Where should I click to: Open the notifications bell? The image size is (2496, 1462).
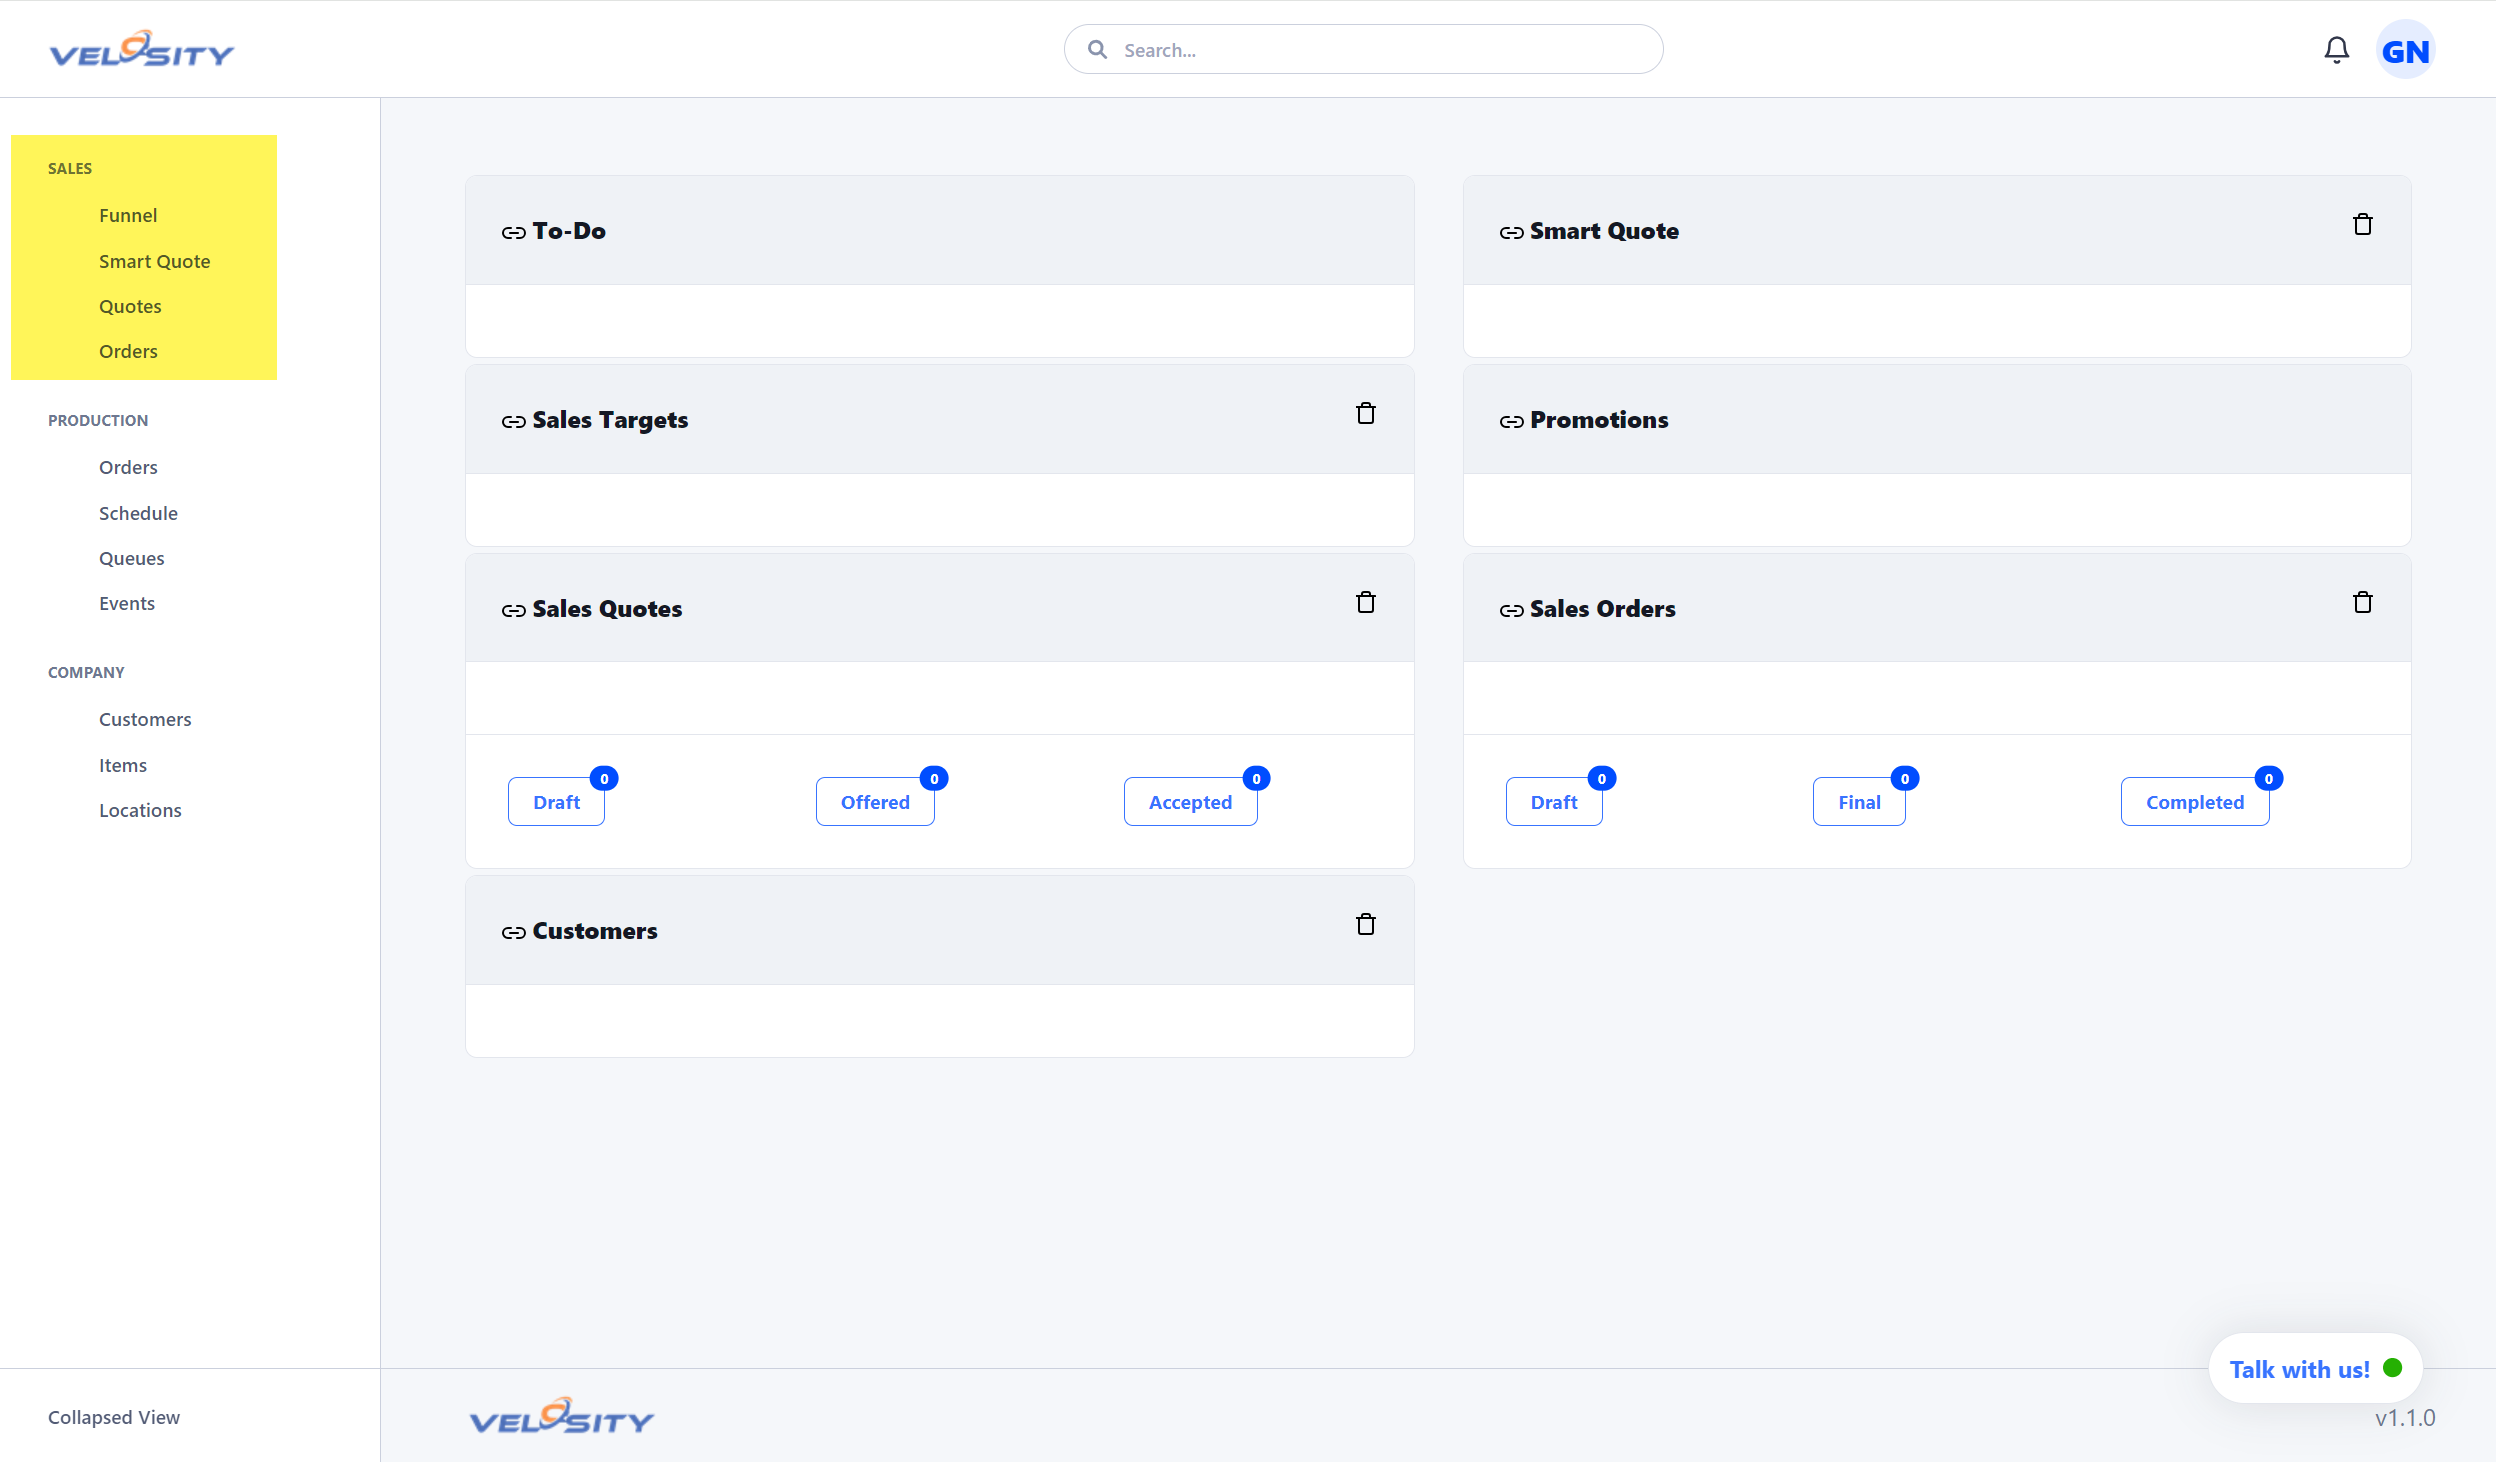[x=2336, y=50]
